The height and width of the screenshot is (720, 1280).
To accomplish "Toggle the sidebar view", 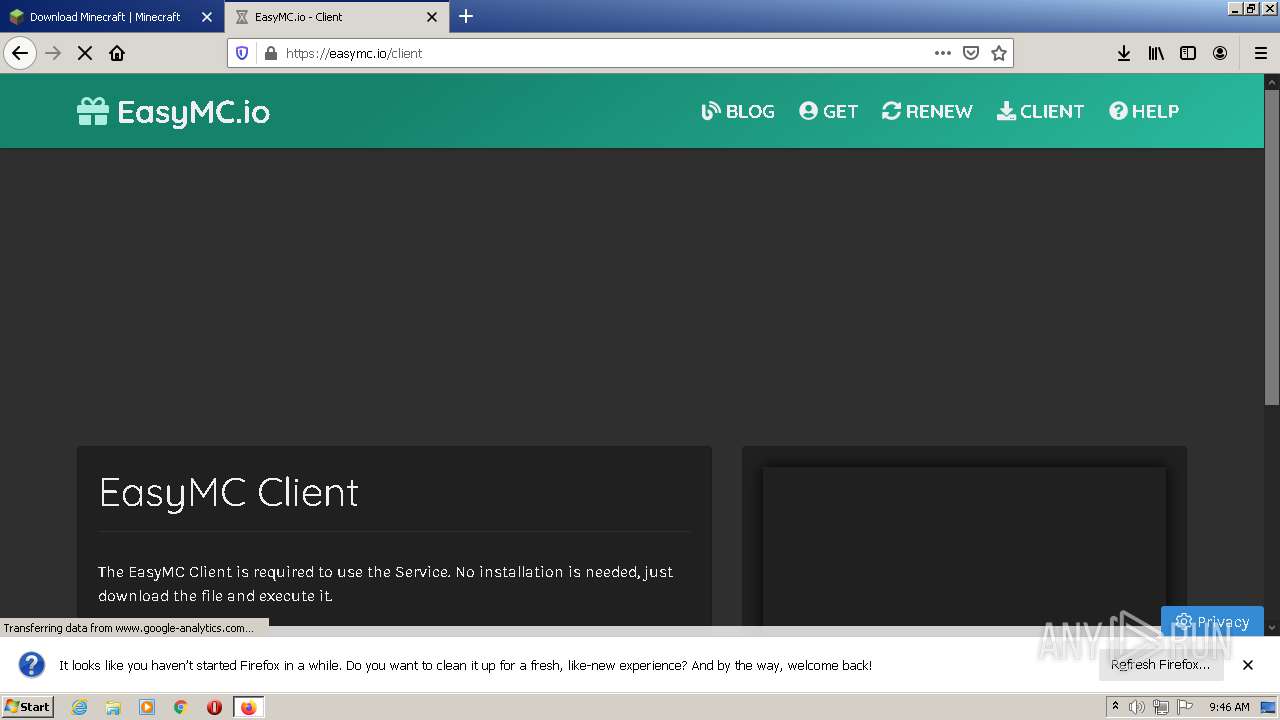I will pyautogui.click(x=1188, y=53).
